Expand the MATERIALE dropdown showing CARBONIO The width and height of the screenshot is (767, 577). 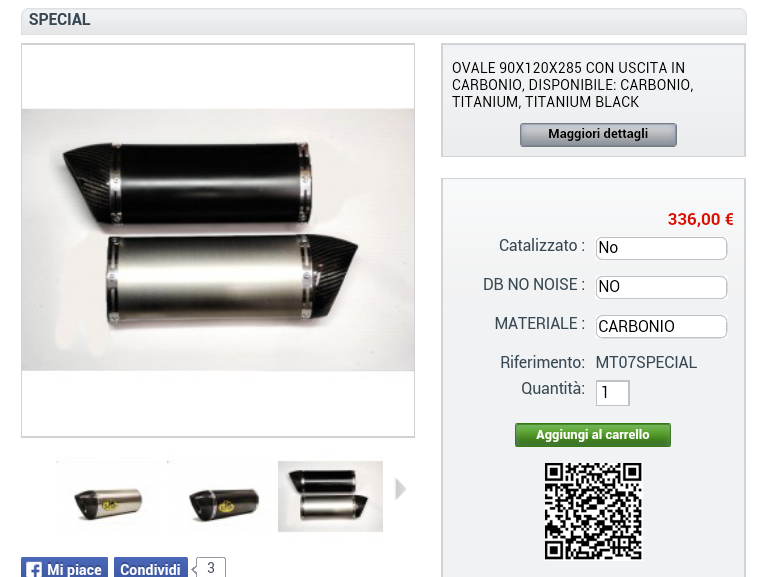(x=661, y=326)
